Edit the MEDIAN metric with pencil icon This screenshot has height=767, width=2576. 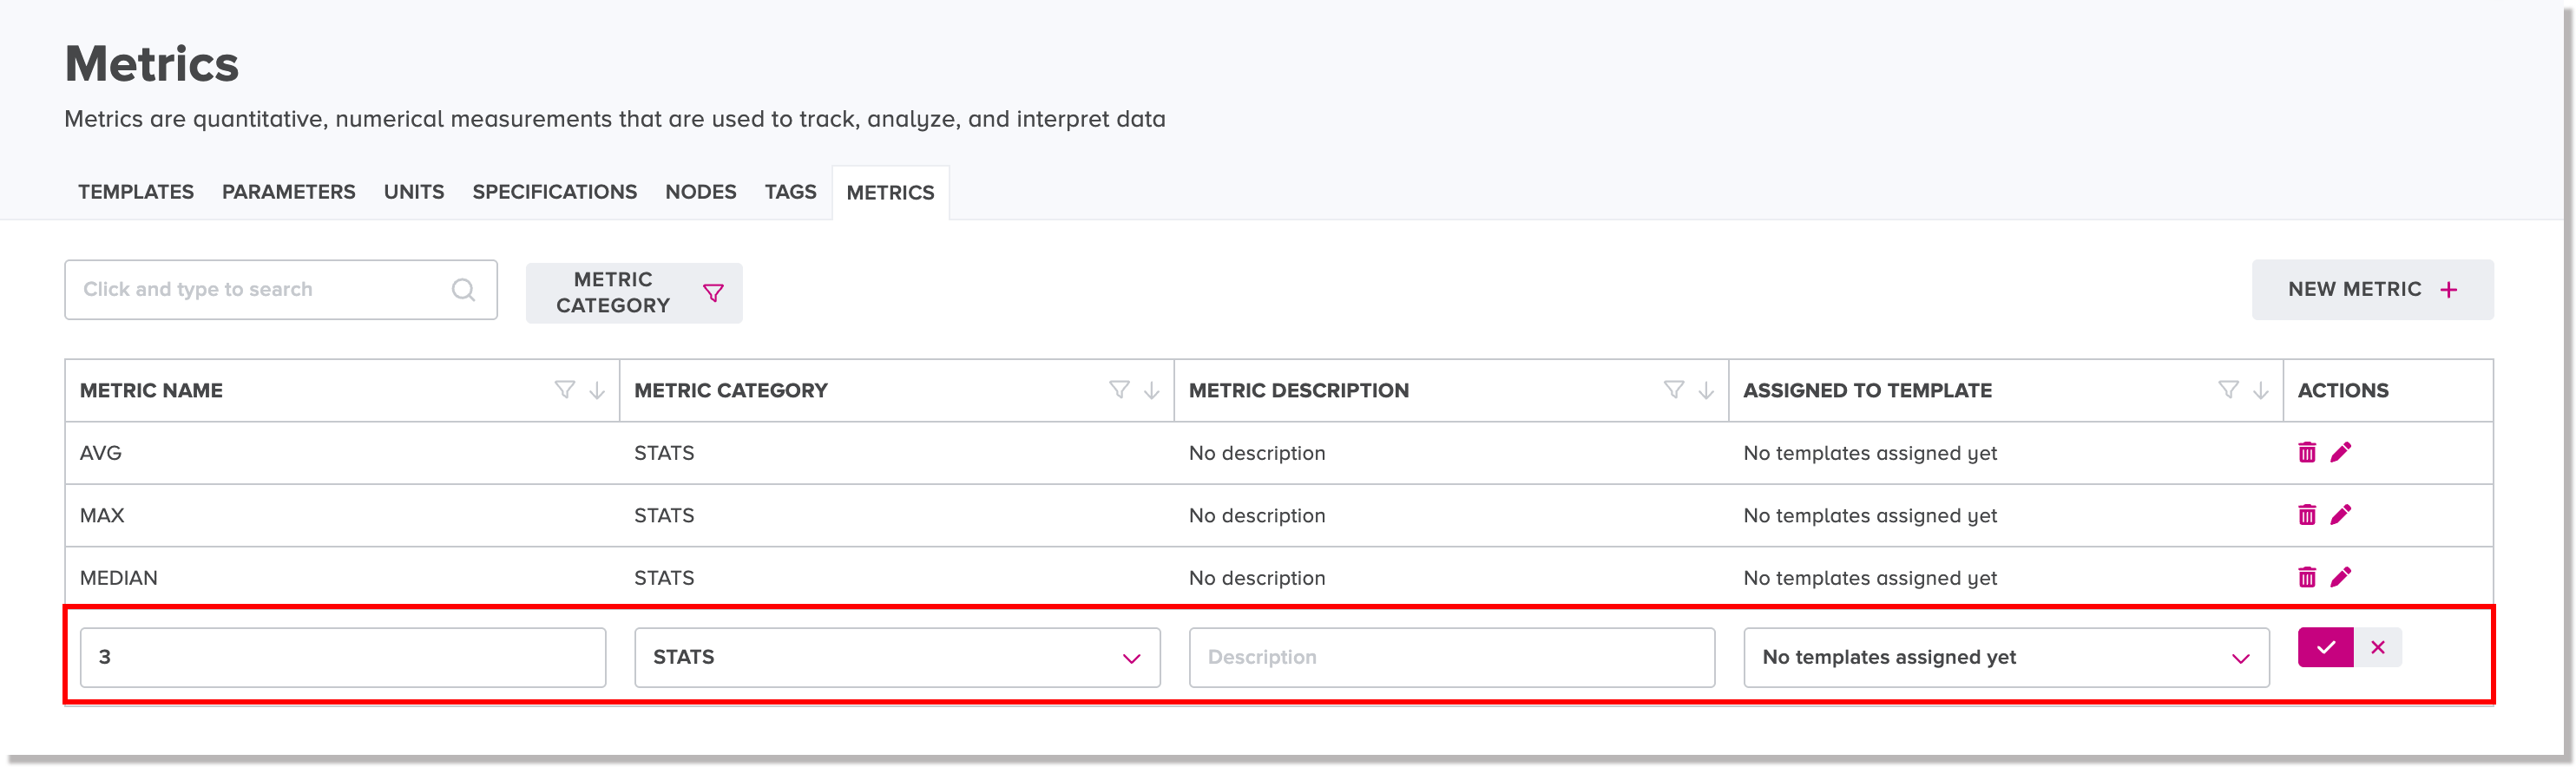2340,577
